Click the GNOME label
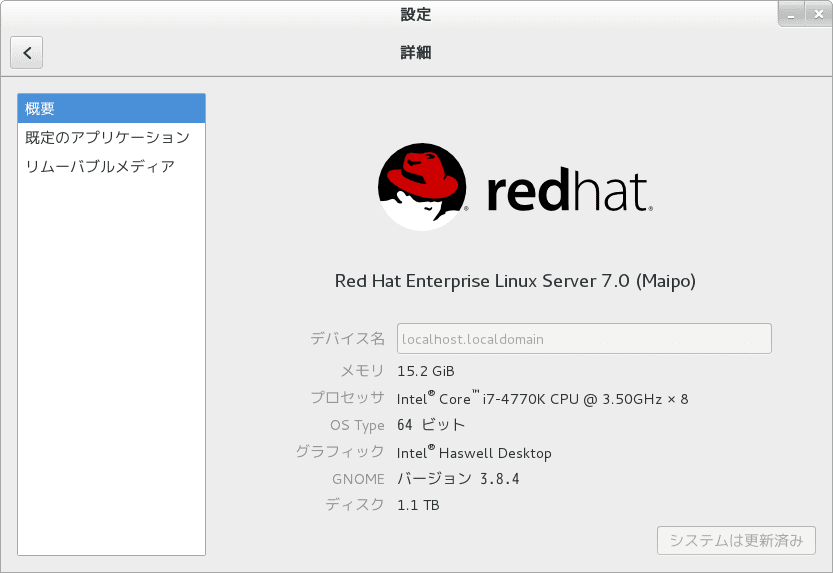833x573 pixels. coord(358,479)
